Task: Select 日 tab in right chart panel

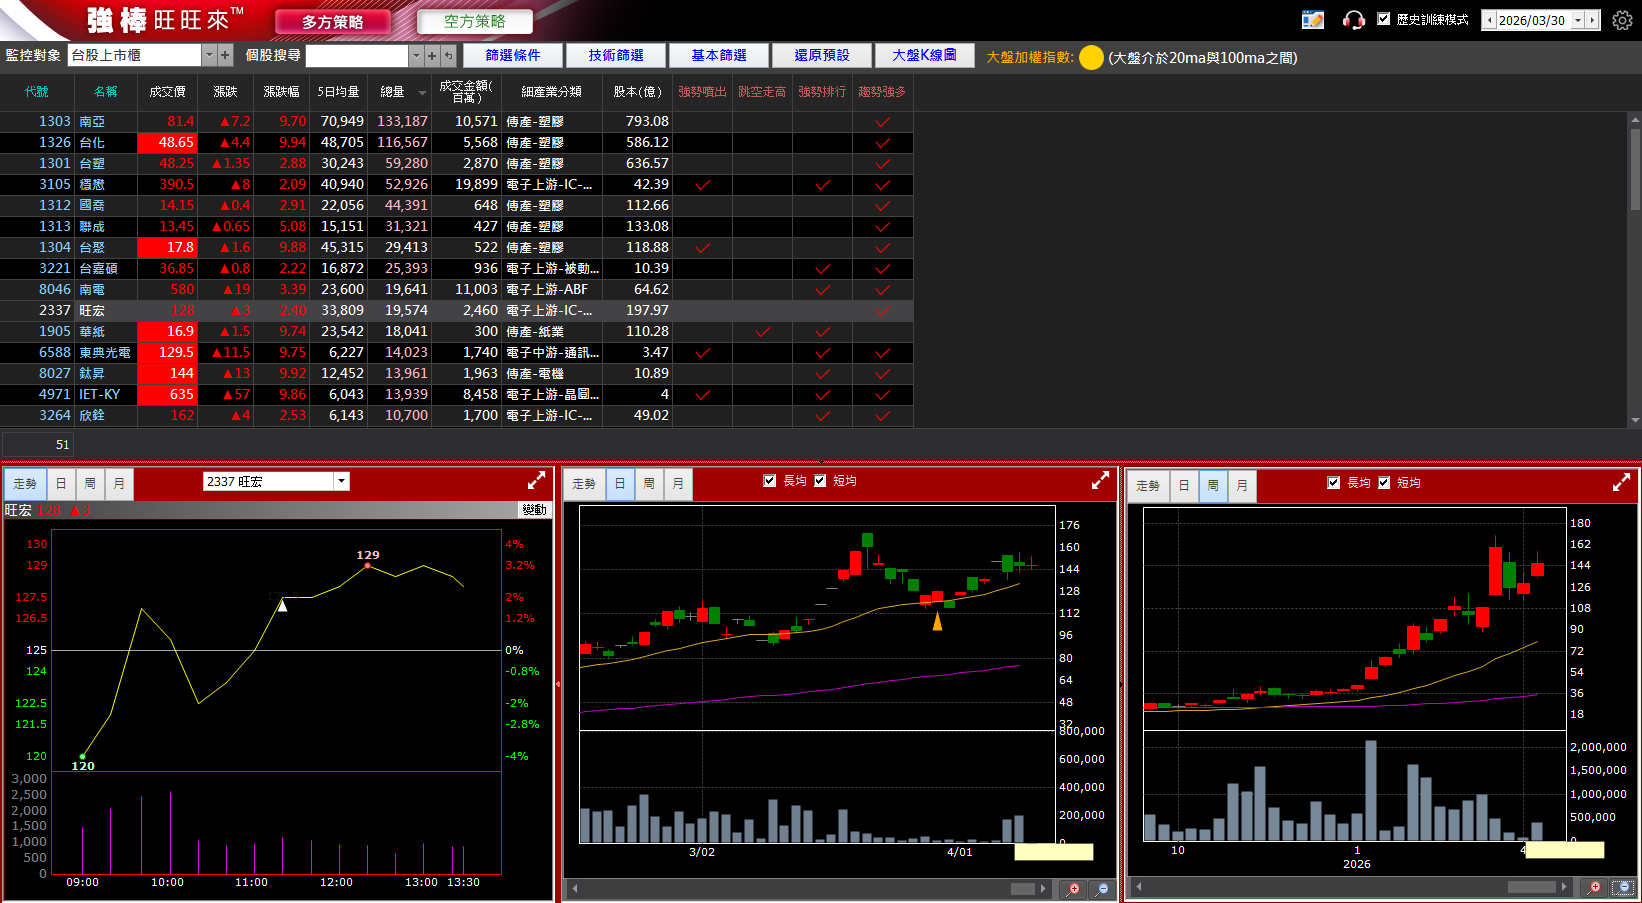Action: (1184, 486)
